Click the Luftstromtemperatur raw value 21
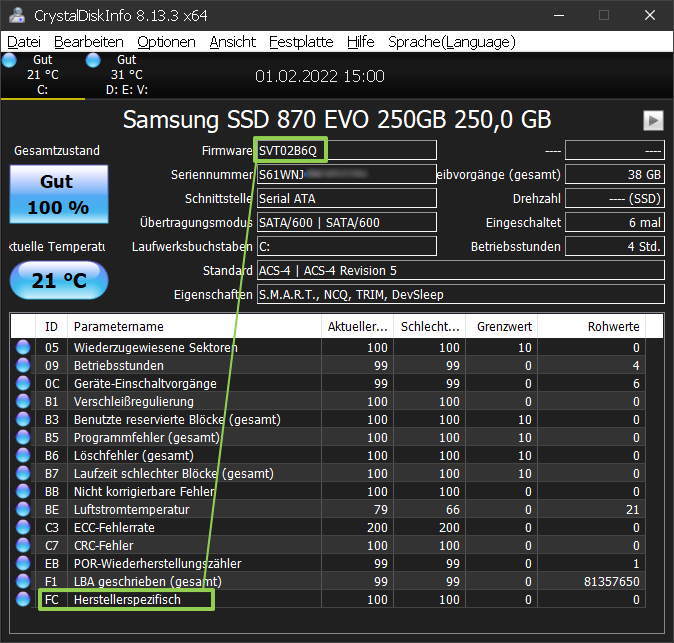The height and width of the screenshot is (643, 674). (x=633, y=510)
